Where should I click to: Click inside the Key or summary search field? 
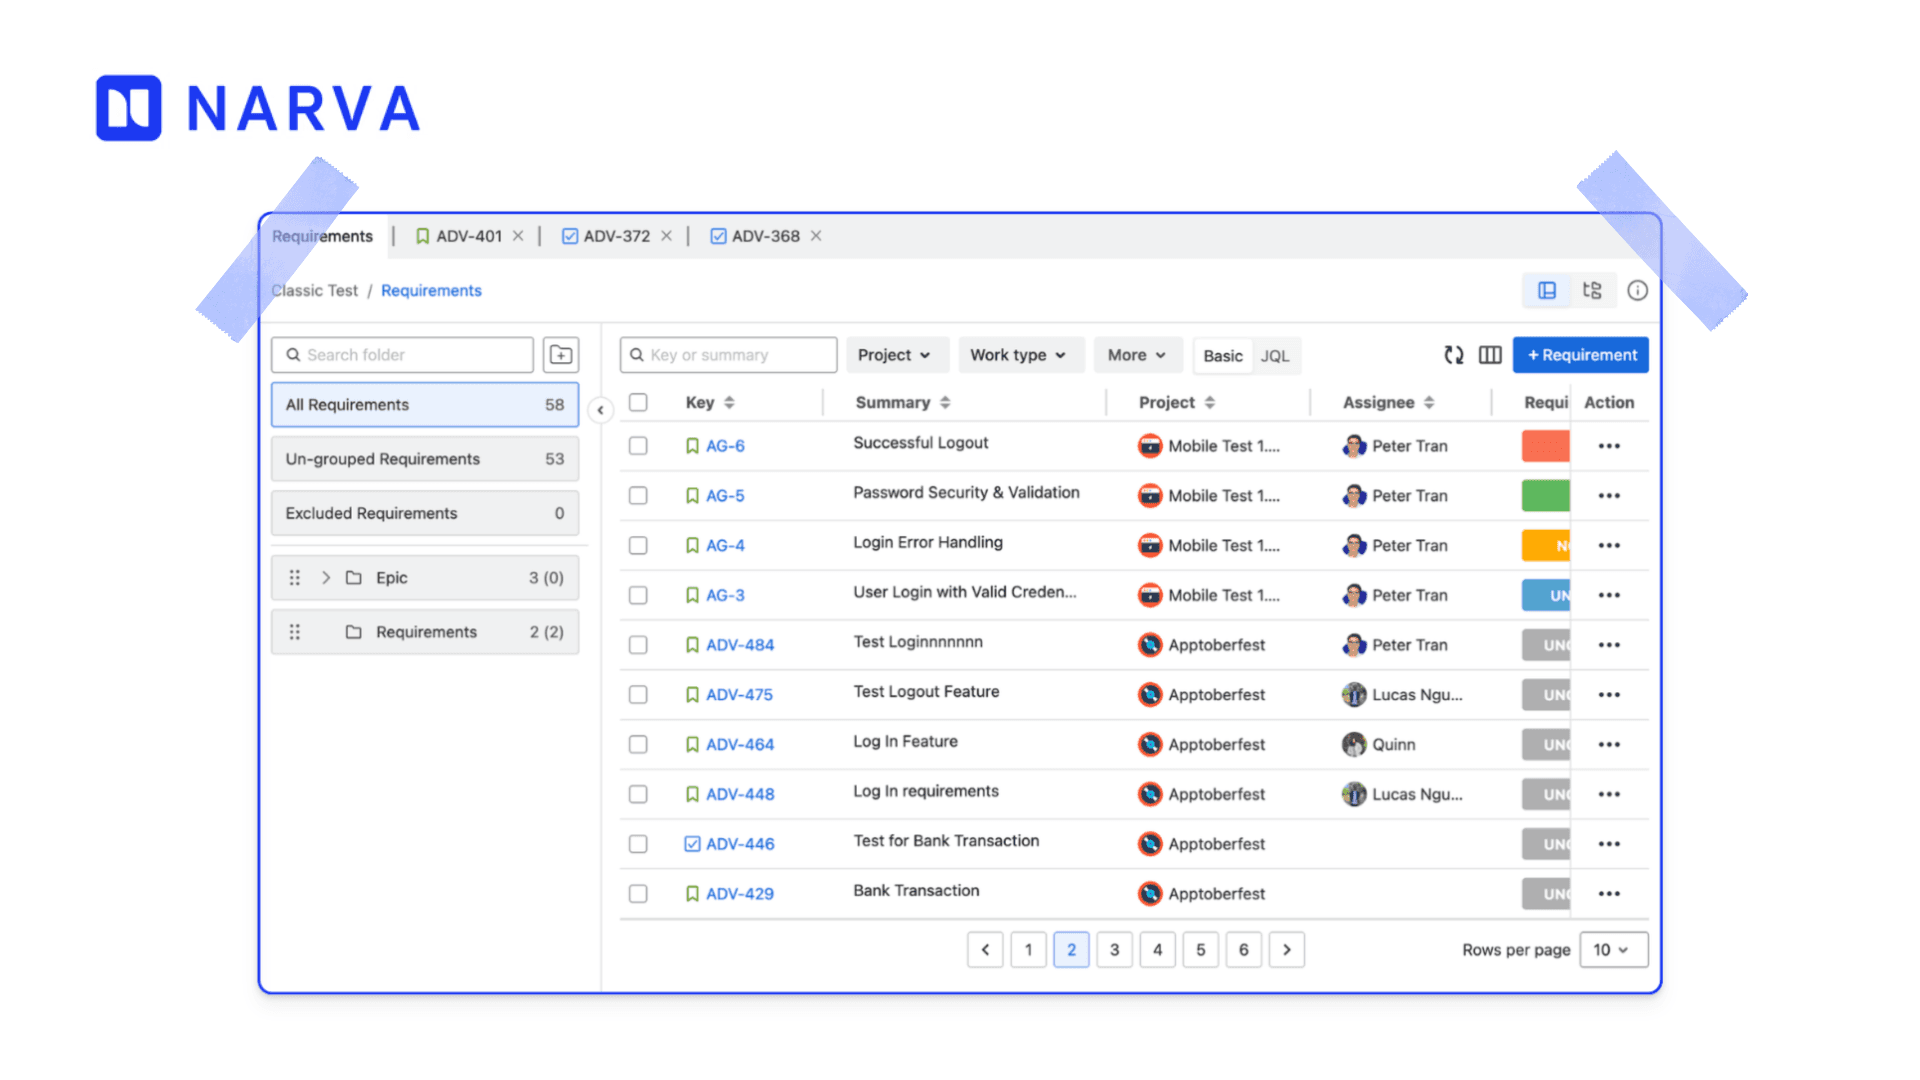[730, 354]
